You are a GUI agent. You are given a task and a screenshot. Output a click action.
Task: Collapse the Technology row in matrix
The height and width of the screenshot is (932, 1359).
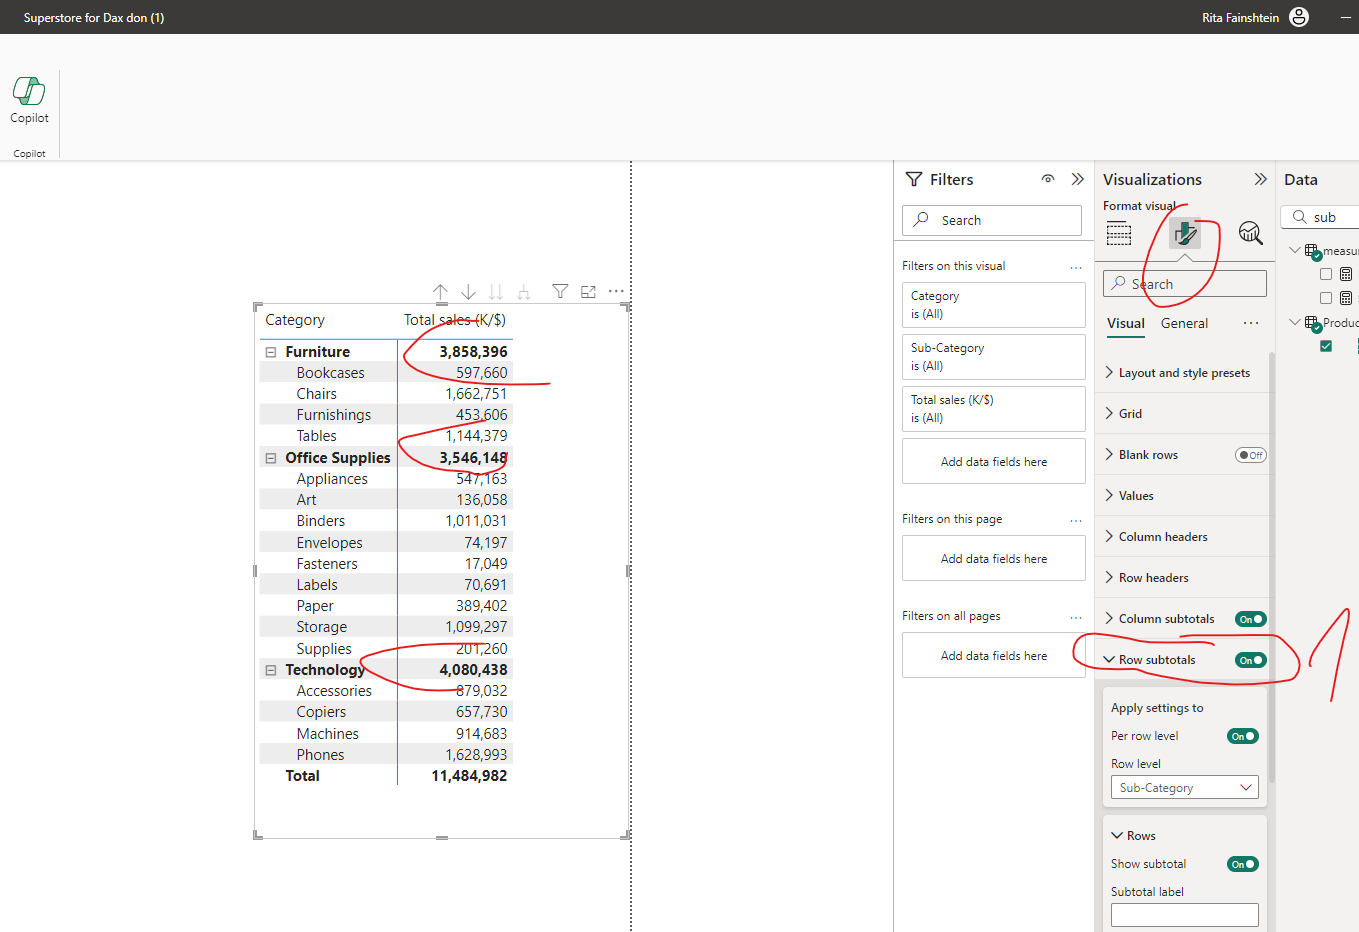pyautogui.click(x=270, y=670)
